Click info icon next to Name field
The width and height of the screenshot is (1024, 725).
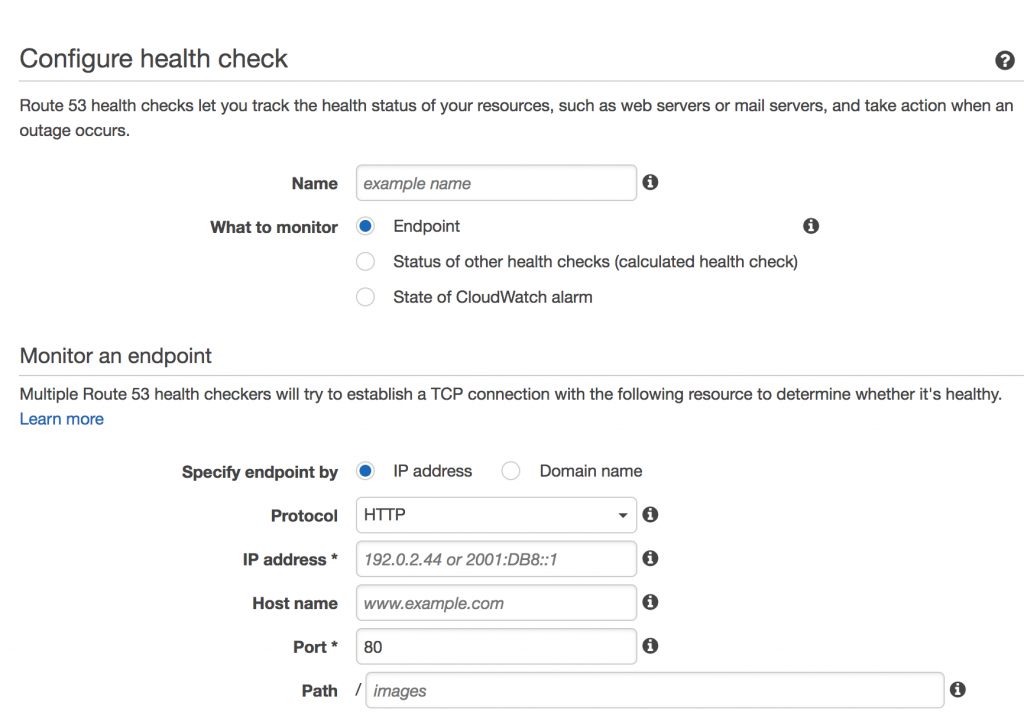[650, 182]
